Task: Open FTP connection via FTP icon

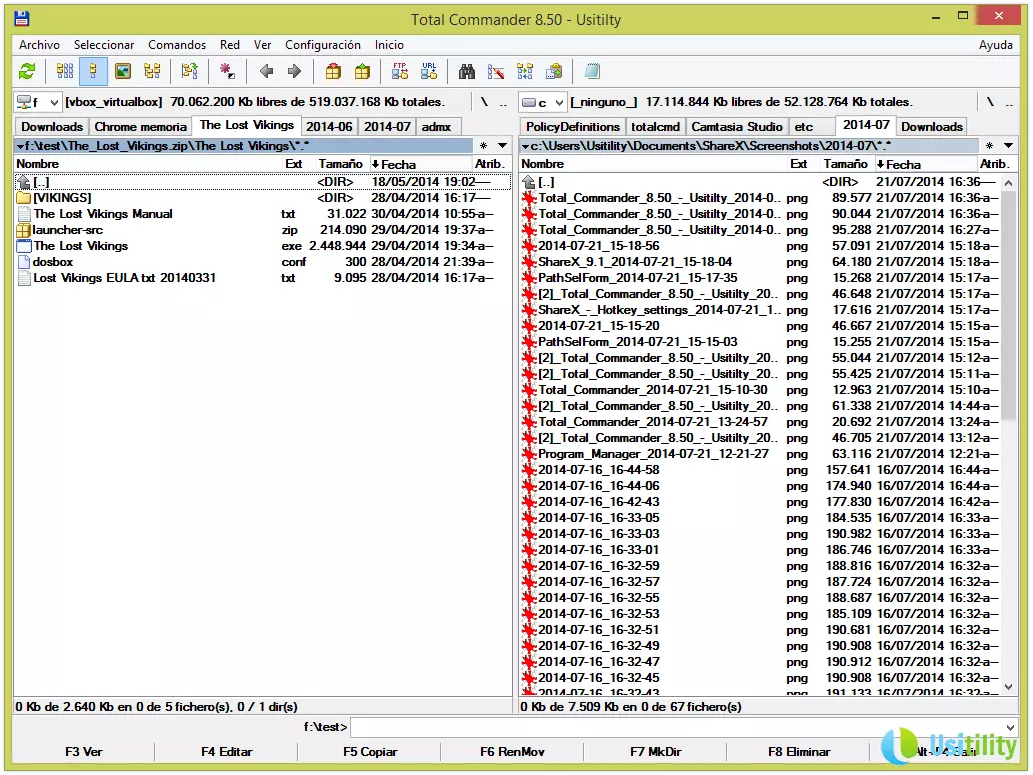Action: click(x=400, y=71)
